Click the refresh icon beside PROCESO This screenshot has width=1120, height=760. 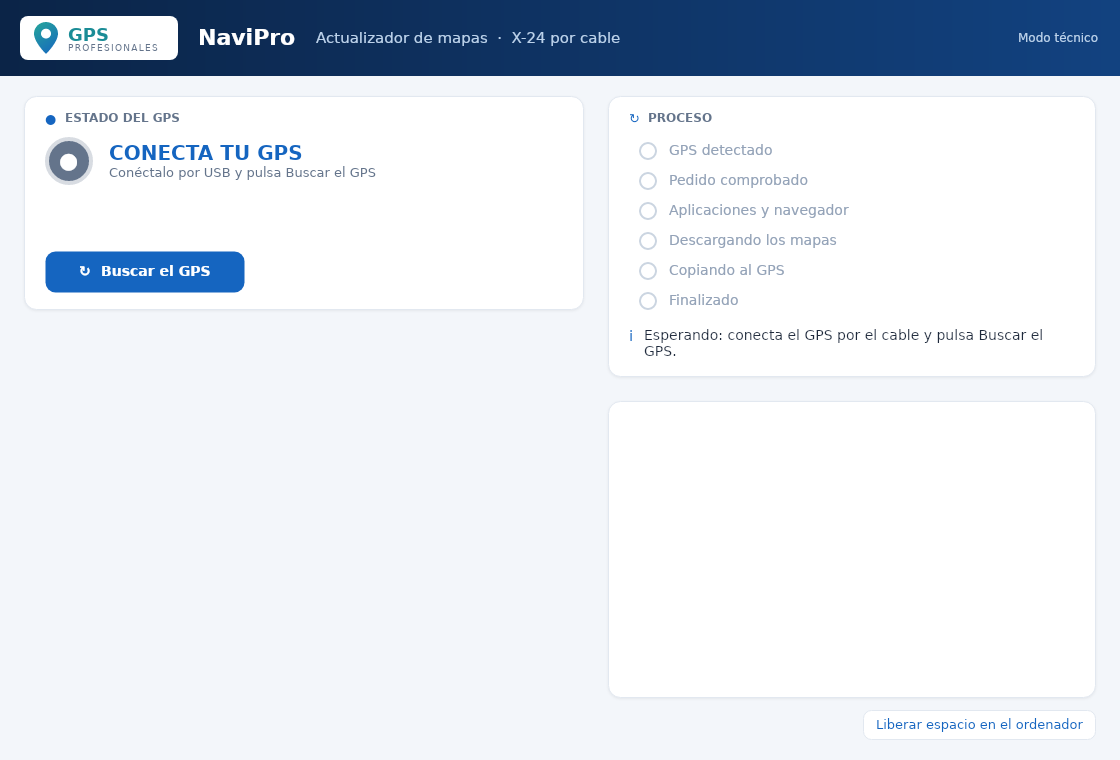pyautogui.click(x=634, y=119)
